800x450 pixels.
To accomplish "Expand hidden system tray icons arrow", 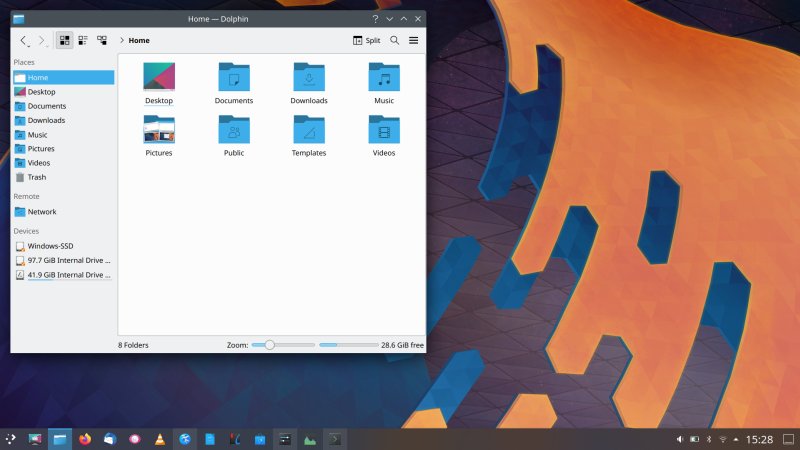I will 736,439.
